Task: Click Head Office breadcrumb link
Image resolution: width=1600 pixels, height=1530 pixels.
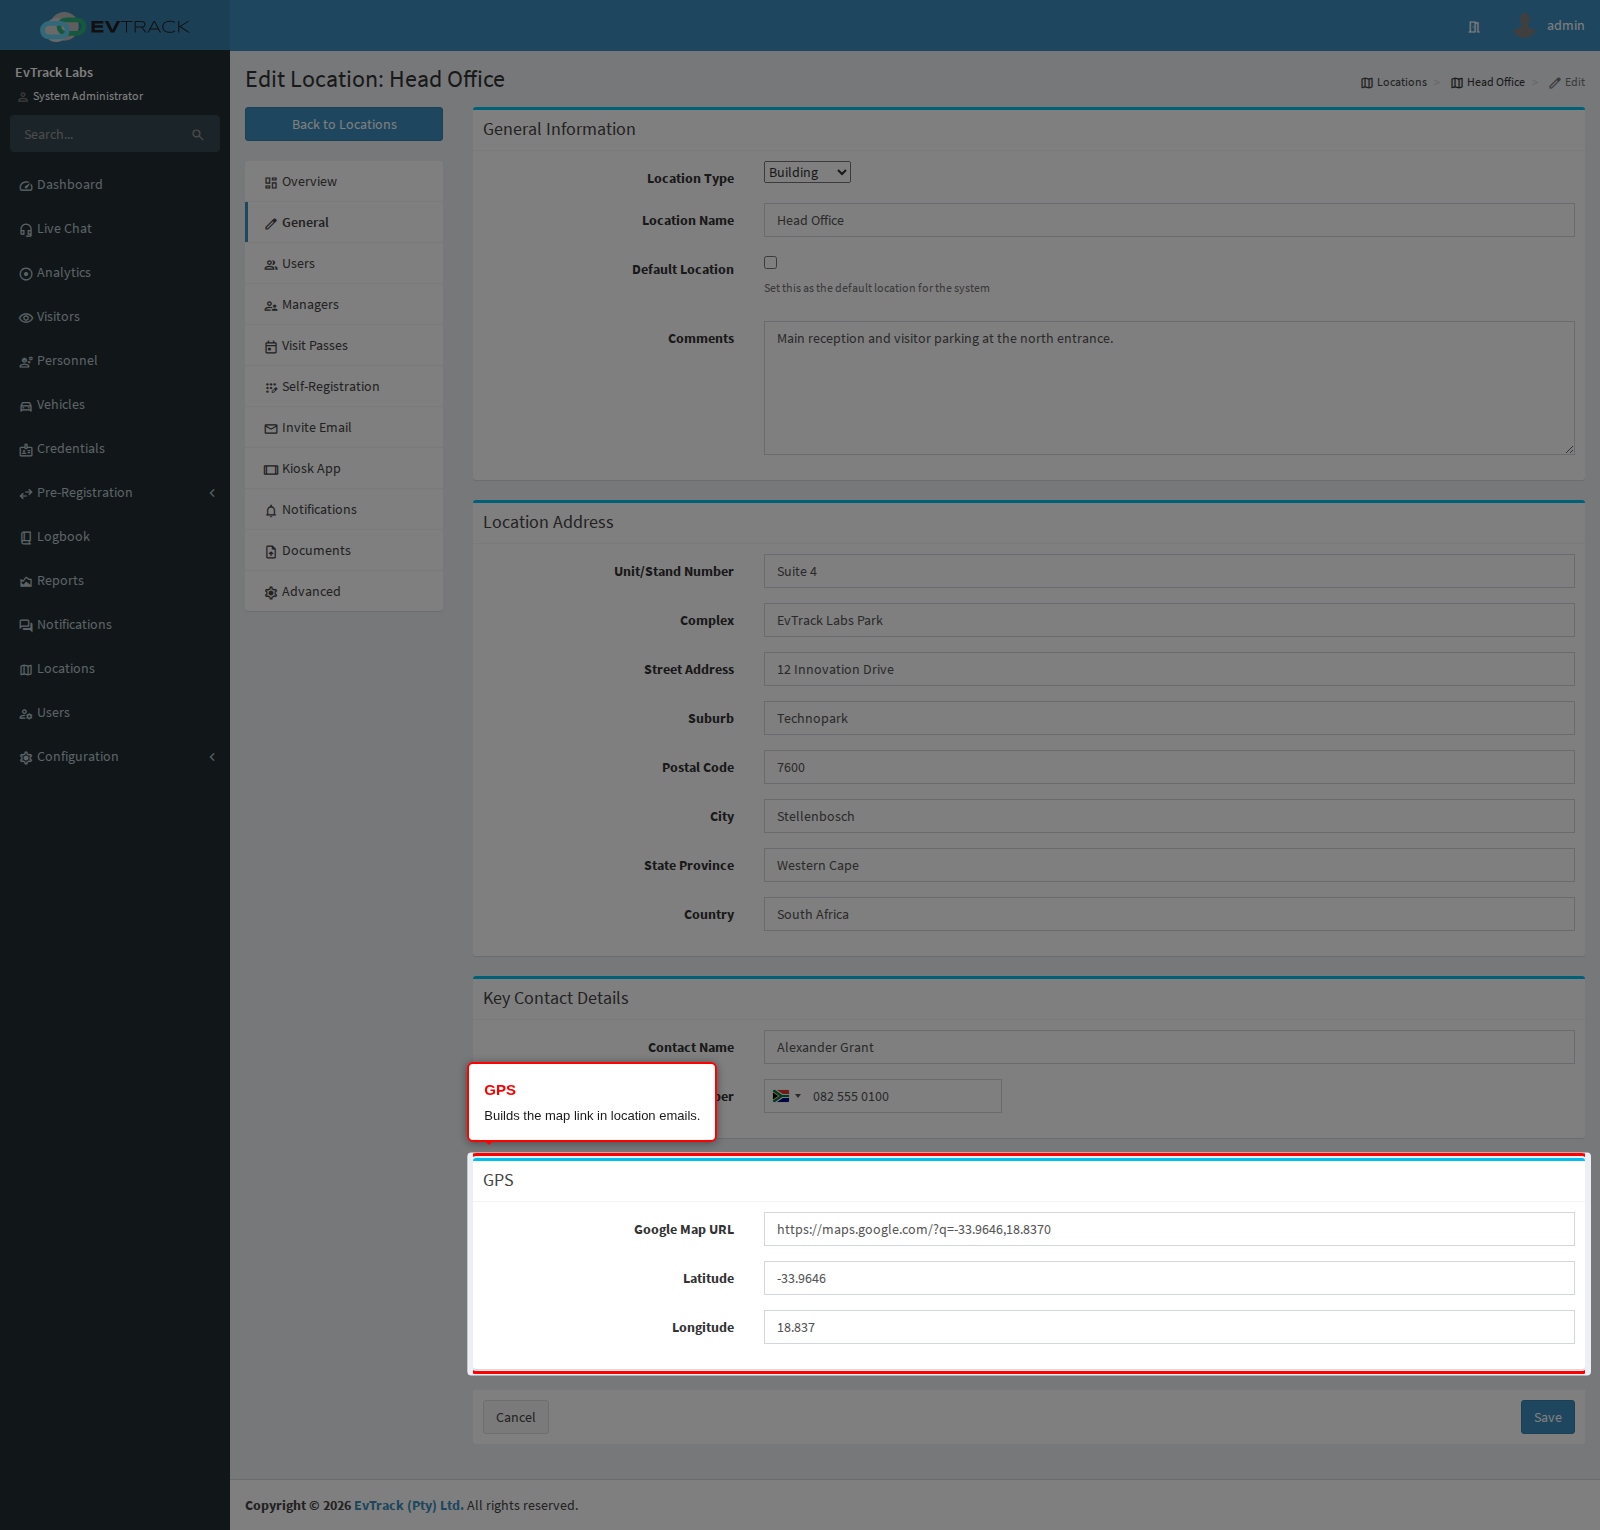Action: point(1488,82)
